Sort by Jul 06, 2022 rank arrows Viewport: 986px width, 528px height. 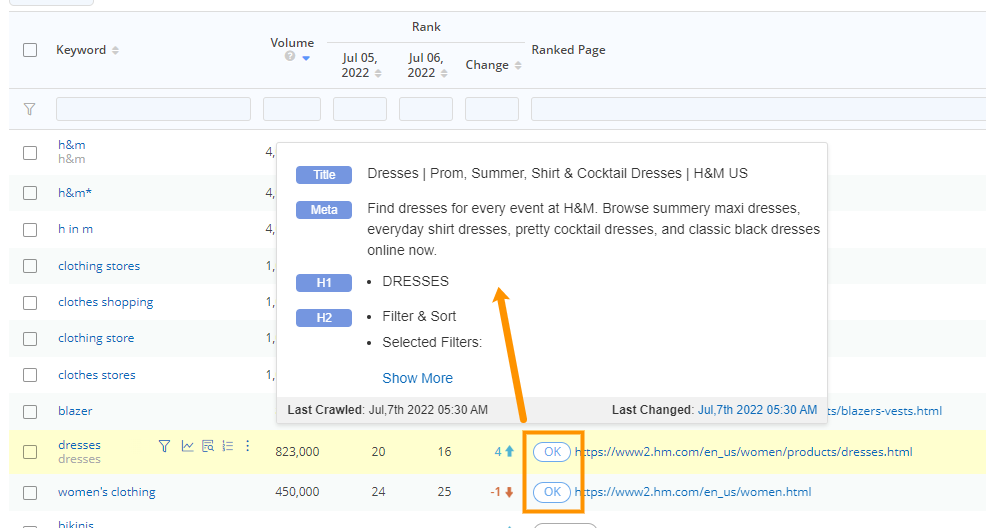(444, 74)
